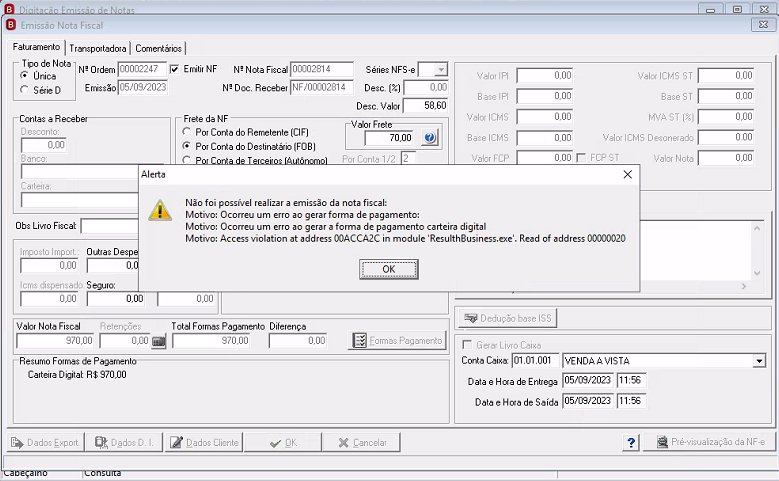This screenshot has width=779, height=481.
Task: Close the Emissão Nota Fiscal window
Action: [x=763, y=24]
